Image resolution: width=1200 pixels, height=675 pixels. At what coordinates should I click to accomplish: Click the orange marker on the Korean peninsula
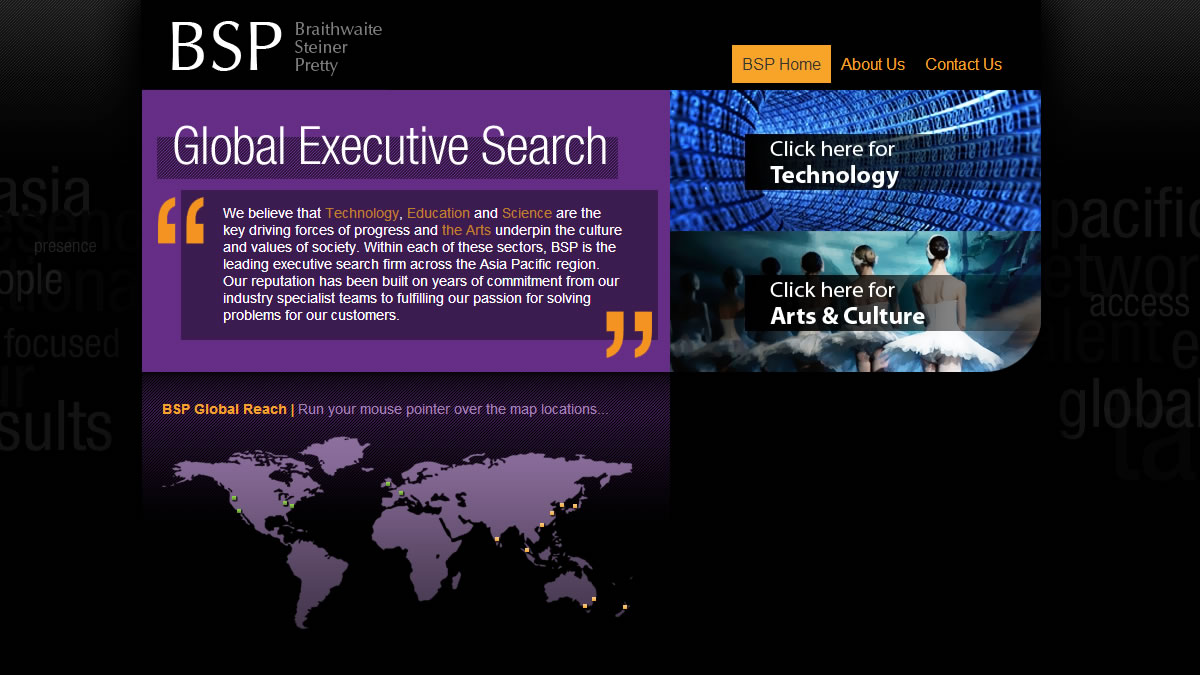coord(562,505)
